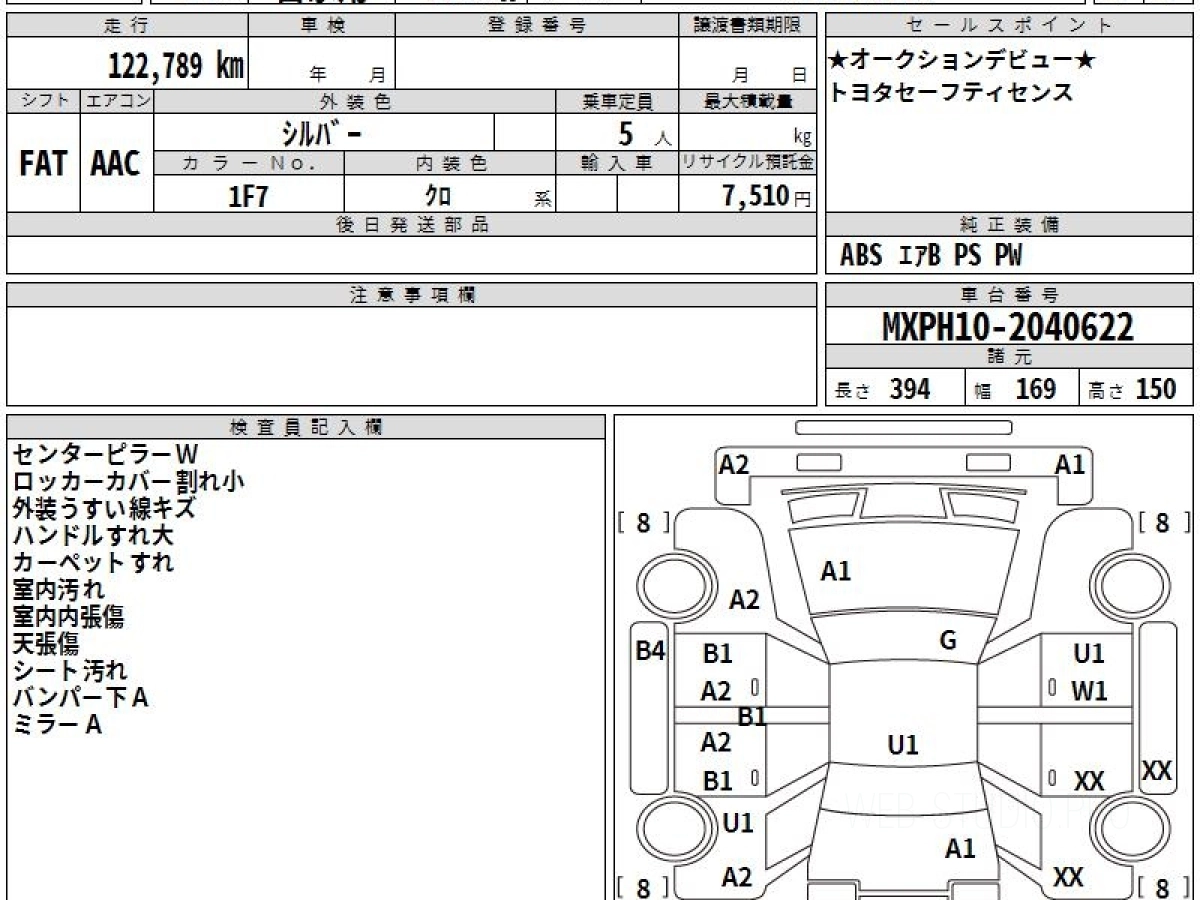Select the センターピラーW inspector note
The width and height of the screenshot is (1200, 900).
[105, 455]
